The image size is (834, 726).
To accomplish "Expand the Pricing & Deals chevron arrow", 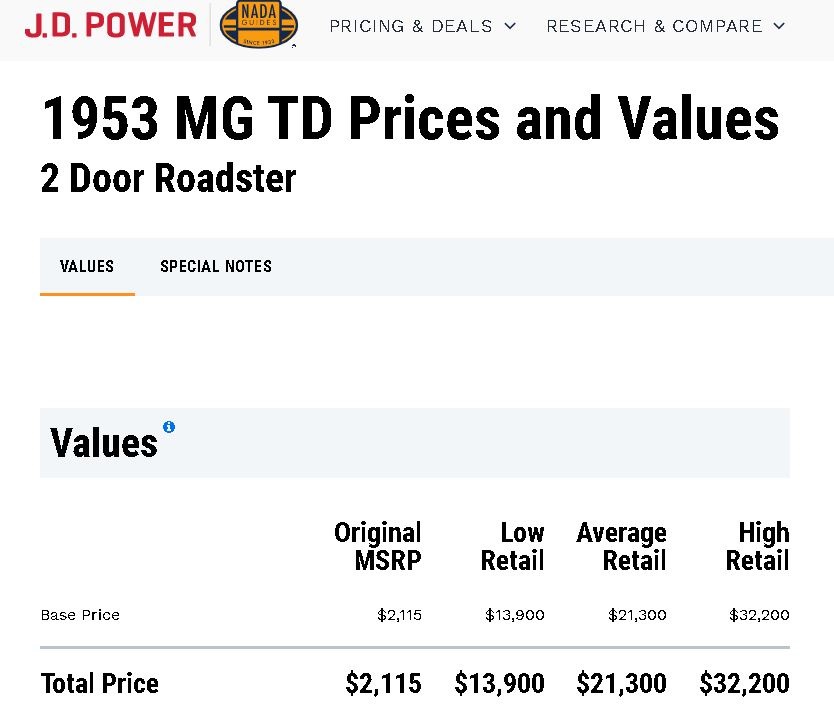I will coord(510,26).
